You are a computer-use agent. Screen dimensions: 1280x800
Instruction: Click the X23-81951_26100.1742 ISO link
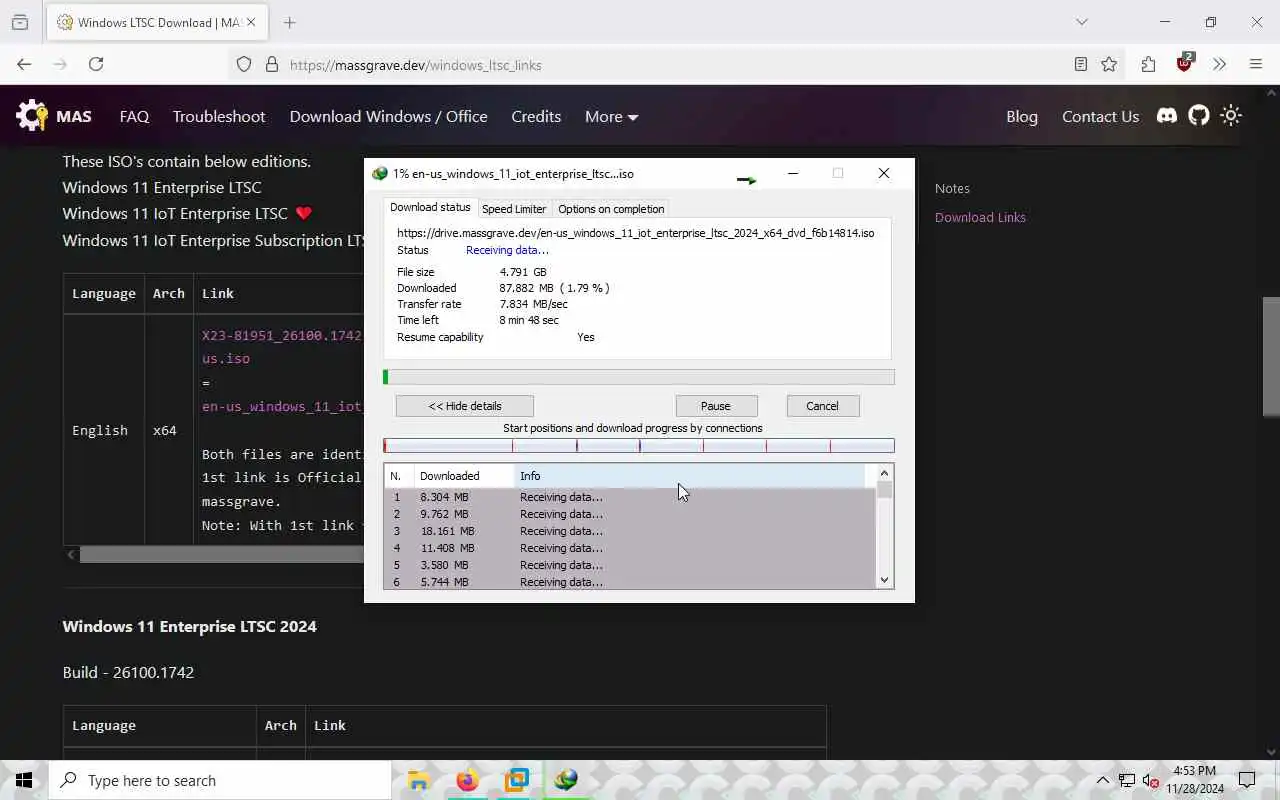coord(282,346)
